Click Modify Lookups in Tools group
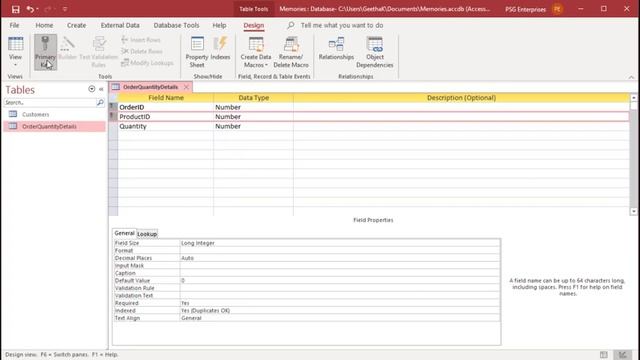Screen dimensions: 640x360 [147, 62]
